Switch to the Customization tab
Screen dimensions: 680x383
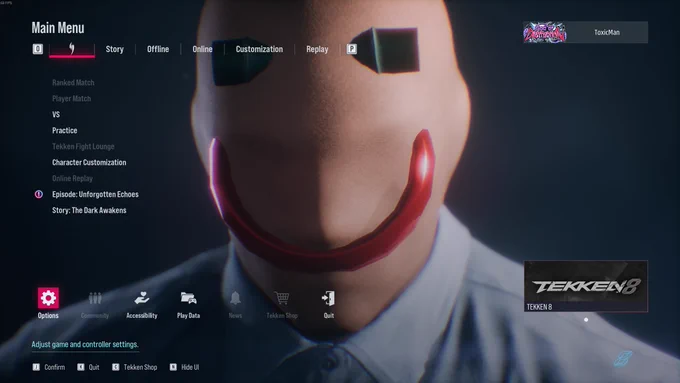(259, 49)
